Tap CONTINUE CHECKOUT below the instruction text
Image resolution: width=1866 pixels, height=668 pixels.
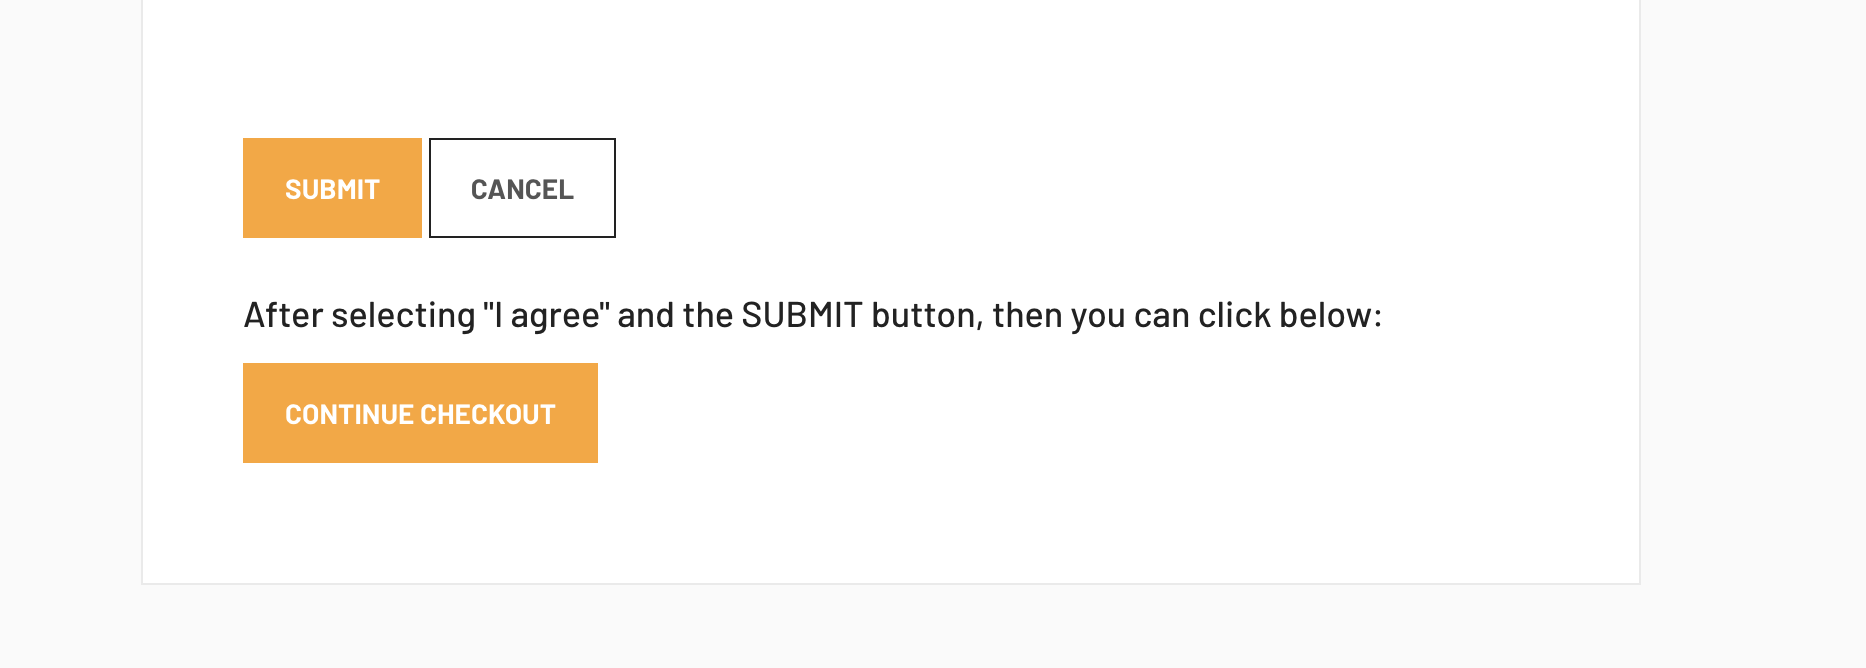click(x=420, y=413)
